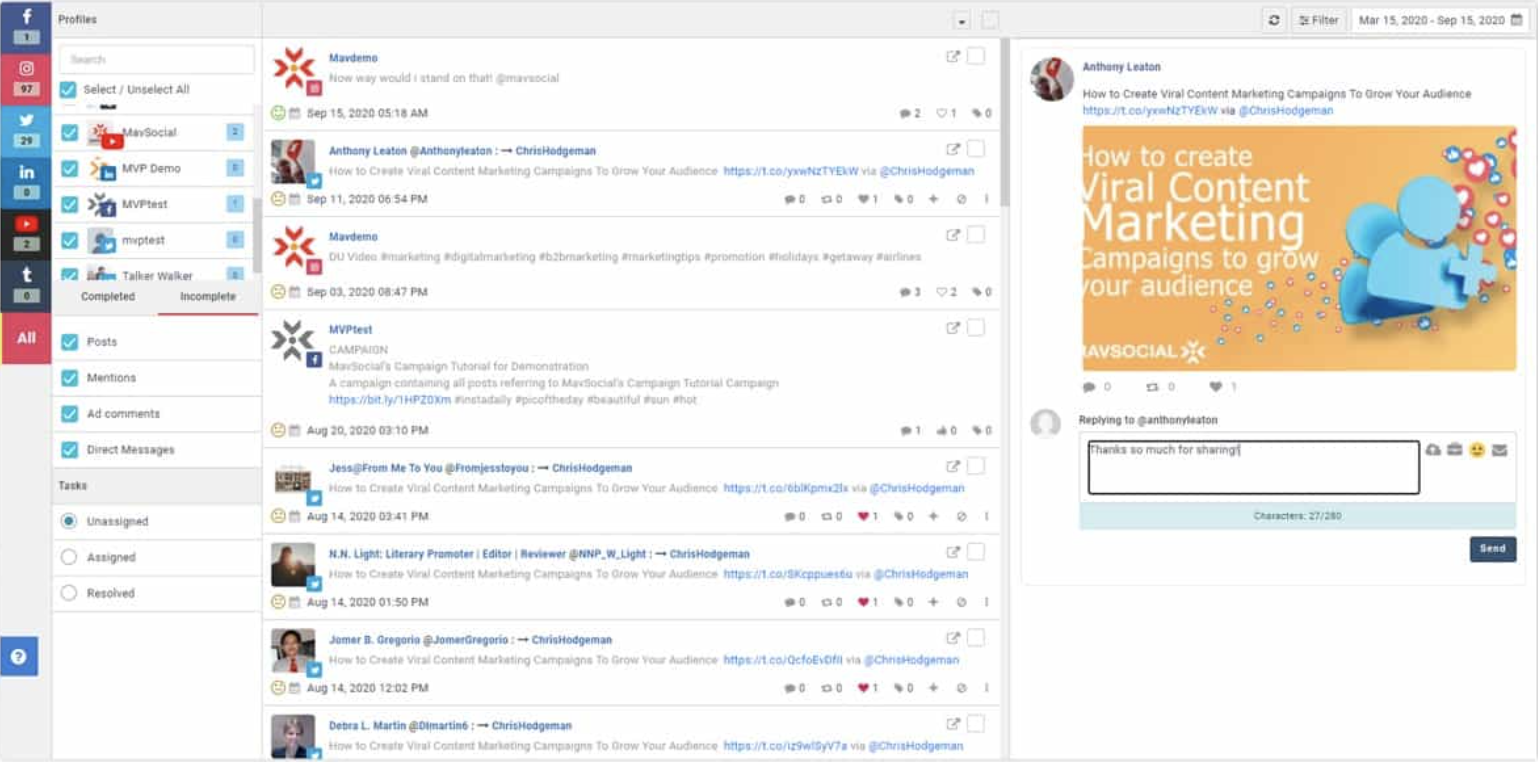Switch to the Completed tab
Image resolution: width=1538 pixels, height=762 pixels.
point(107,296)
